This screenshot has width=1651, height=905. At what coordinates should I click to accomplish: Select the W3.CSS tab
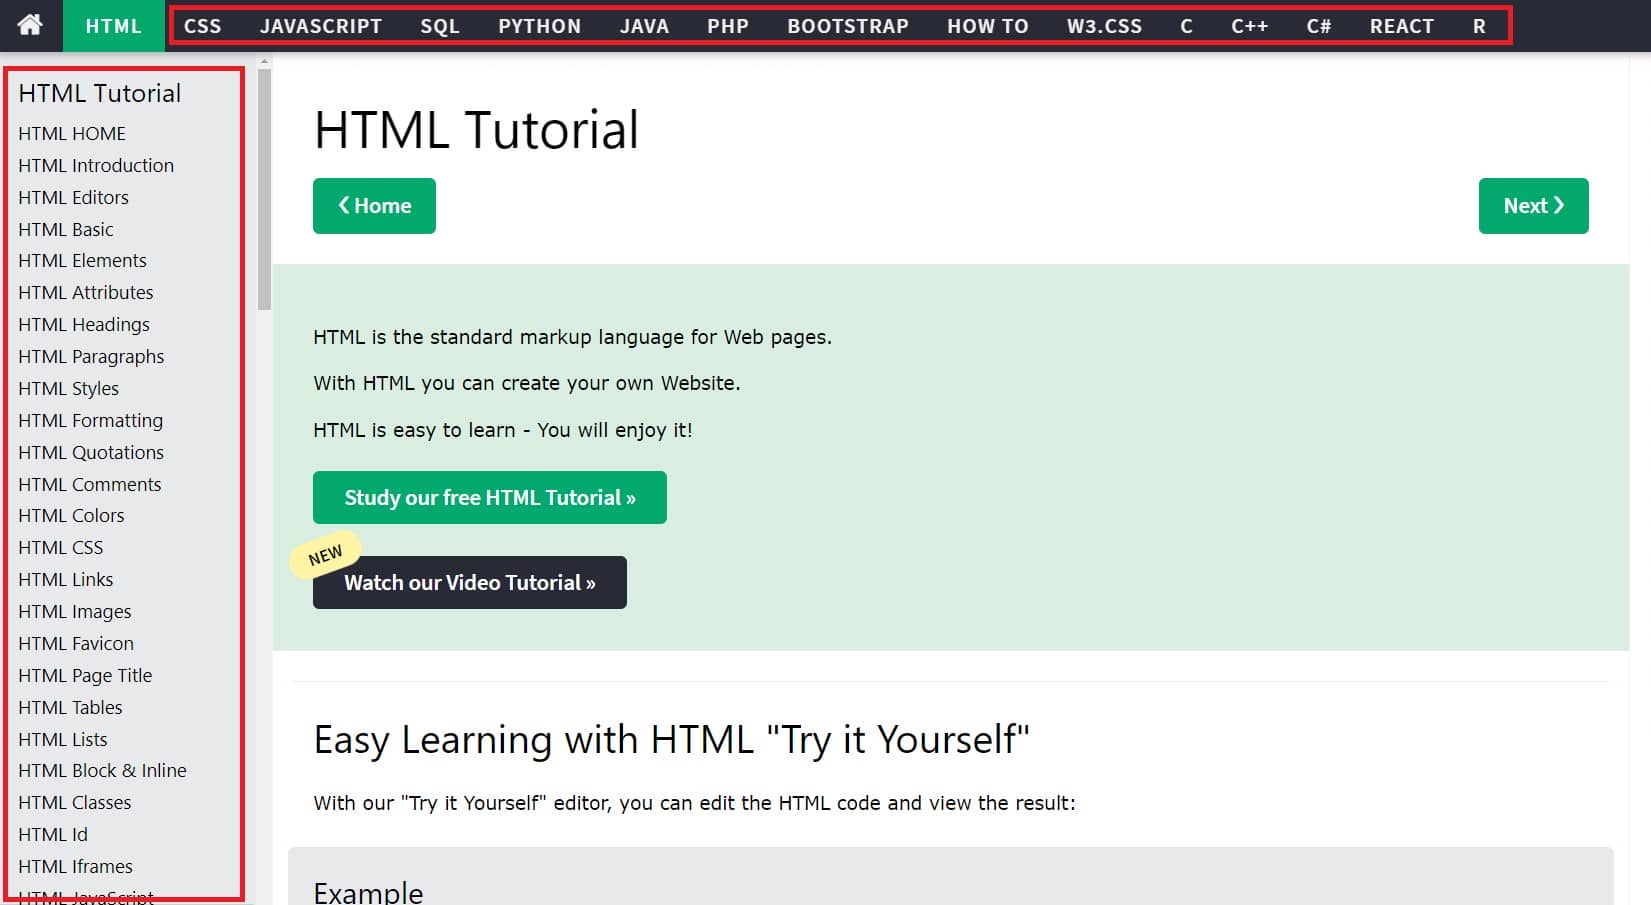tap(1104, 26)
